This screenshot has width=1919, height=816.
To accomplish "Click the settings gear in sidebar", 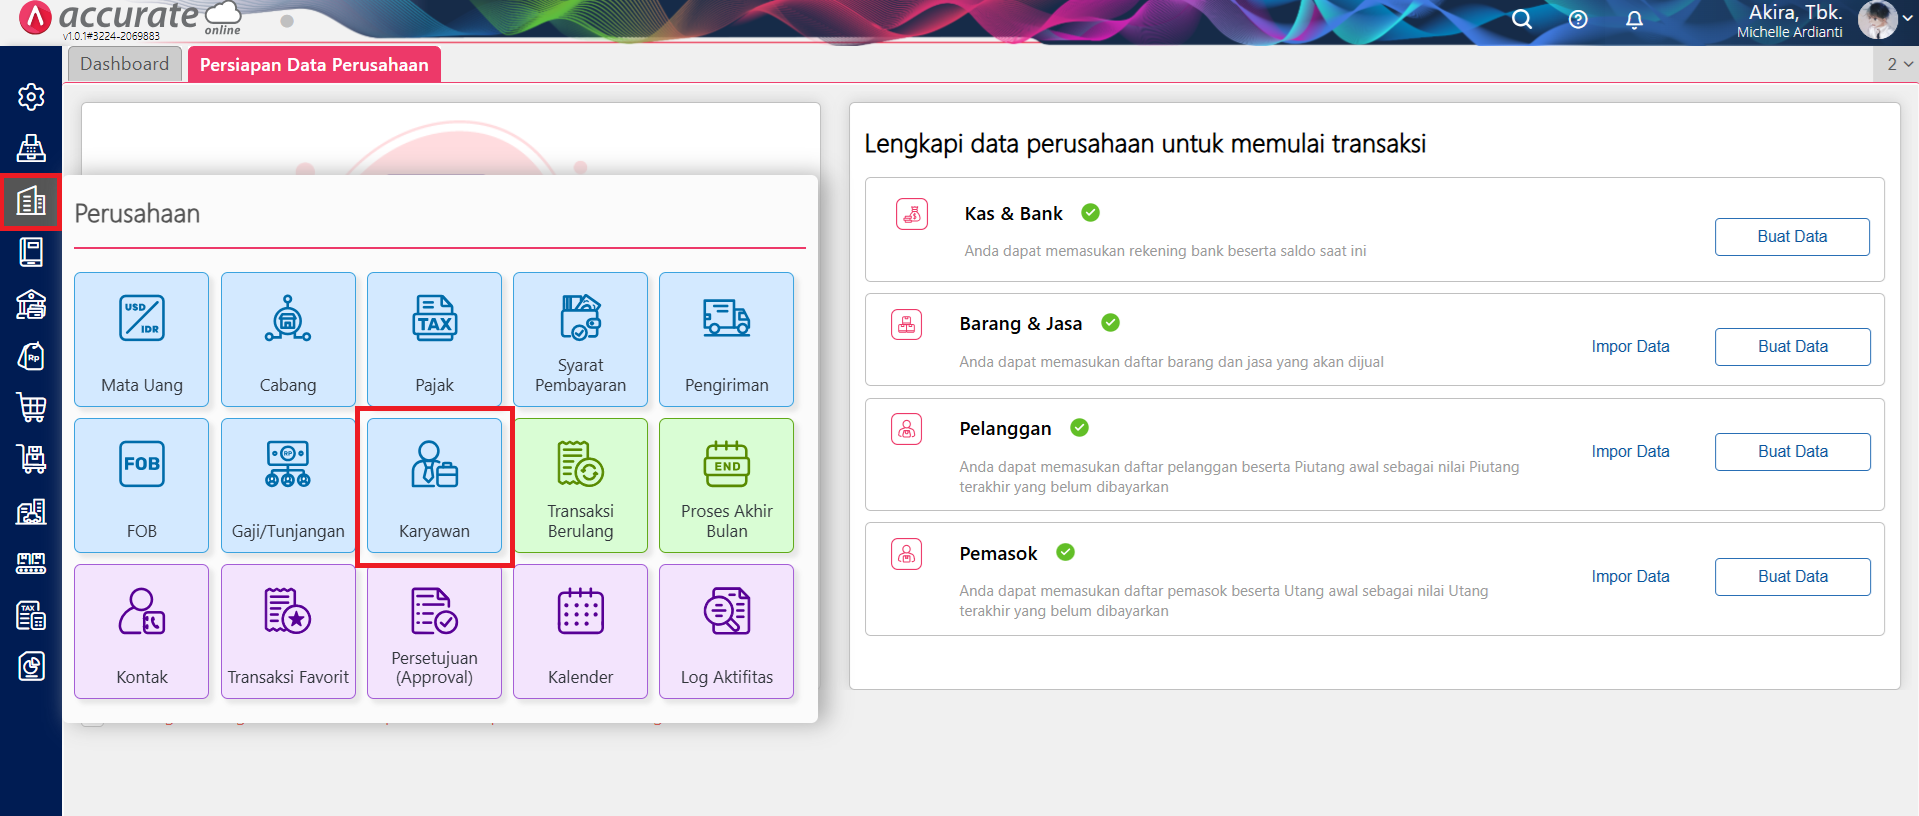I will point(31,97).
